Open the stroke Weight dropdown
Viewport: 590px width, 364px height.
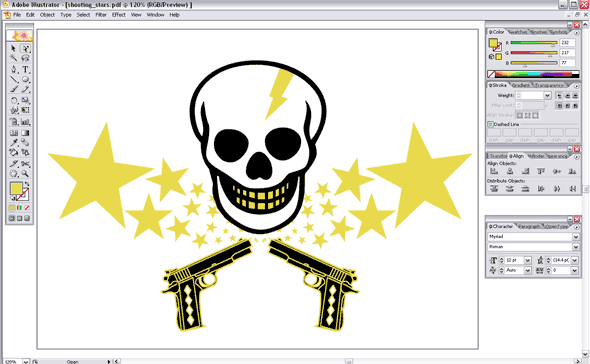pyautogui.click(x=547, y=96)
